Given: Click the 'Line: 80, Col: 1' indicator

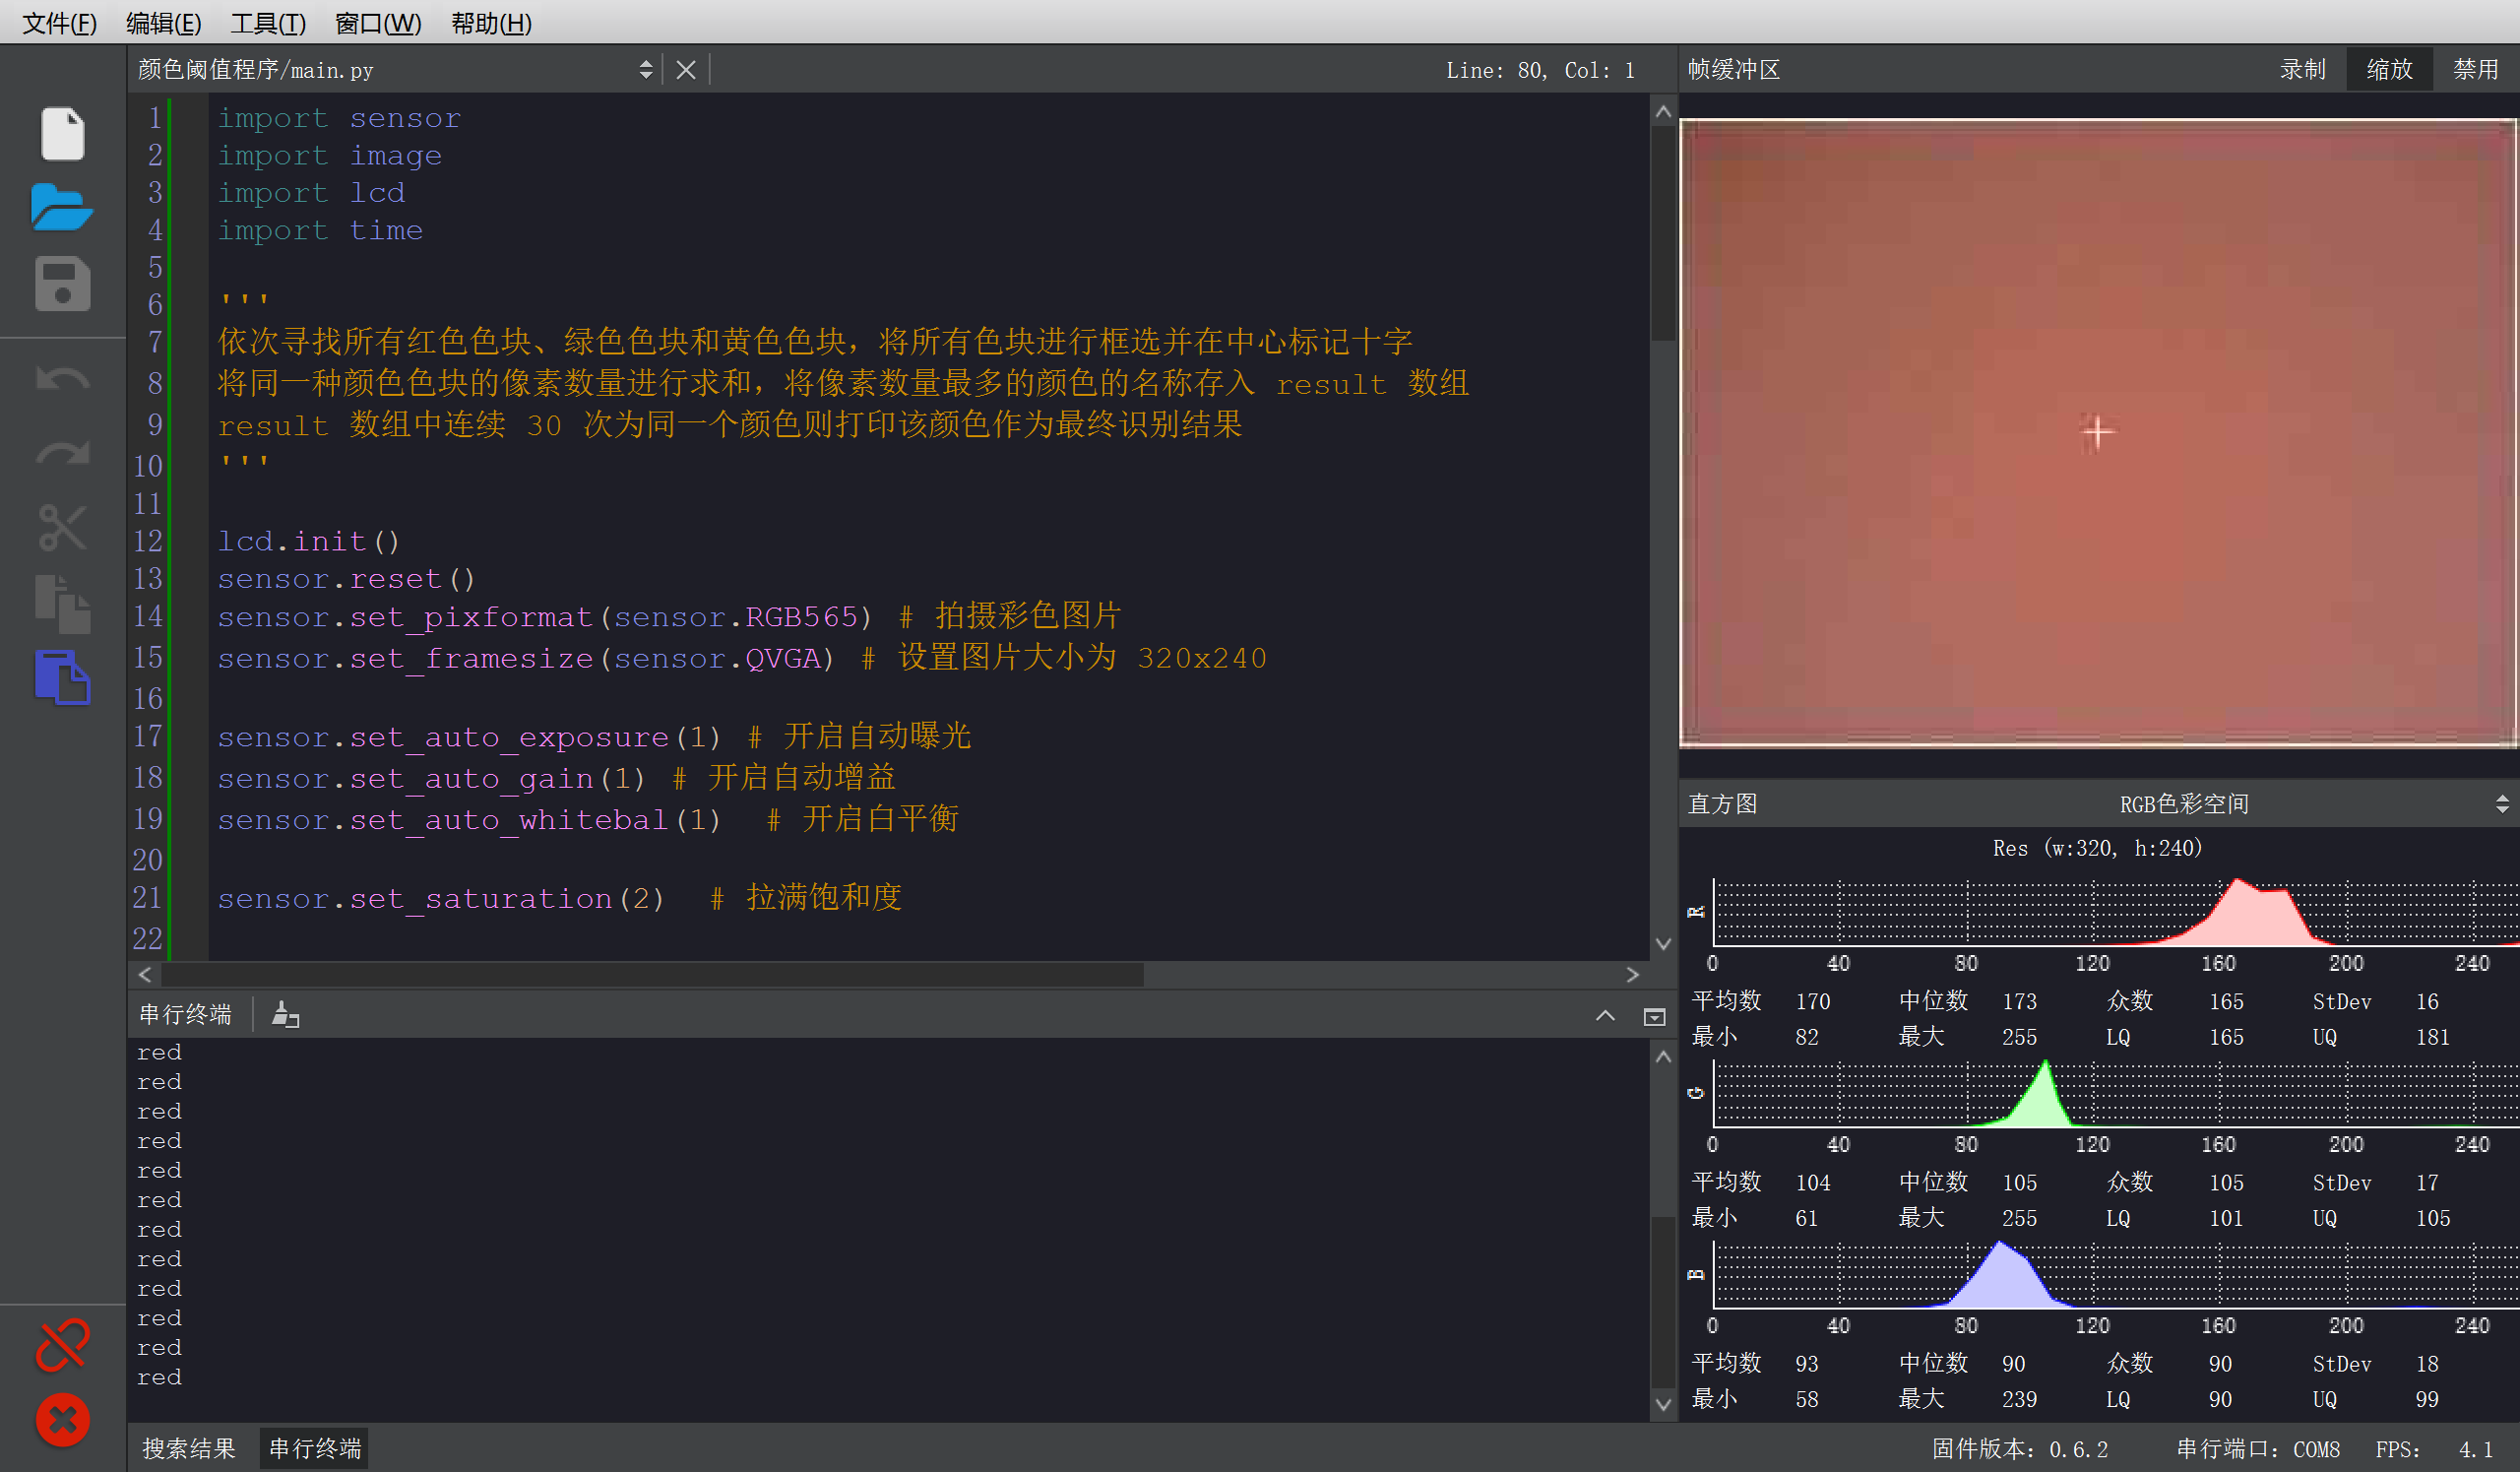Looking at the screenshot, I should coord(1540,70).
